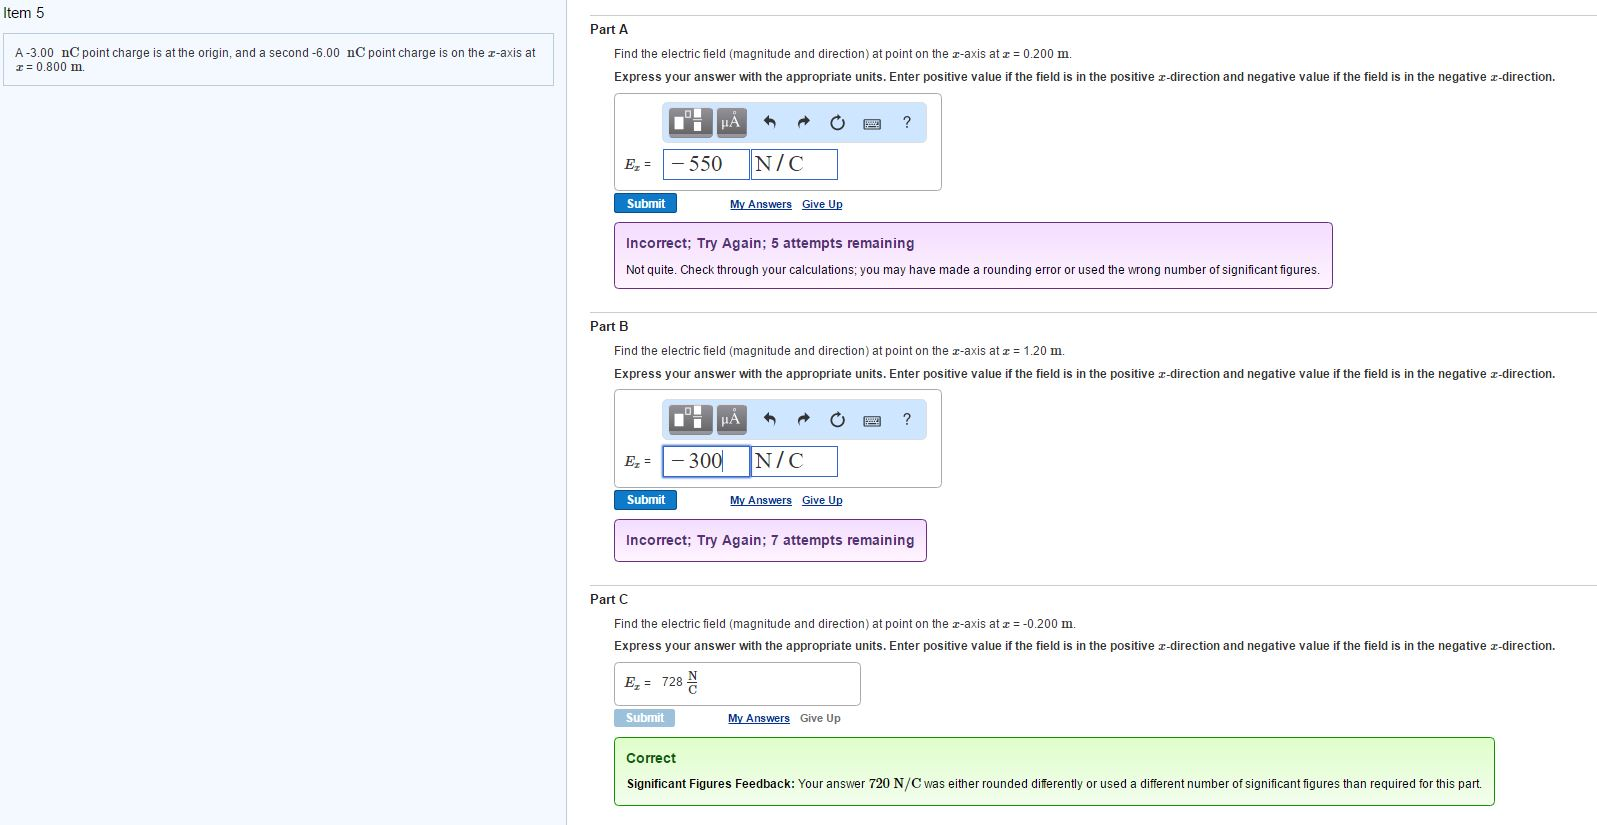The image size is (1597, 825).
Task: Click the disabled Submit button in Part C
Action: (x=644, y=718)
